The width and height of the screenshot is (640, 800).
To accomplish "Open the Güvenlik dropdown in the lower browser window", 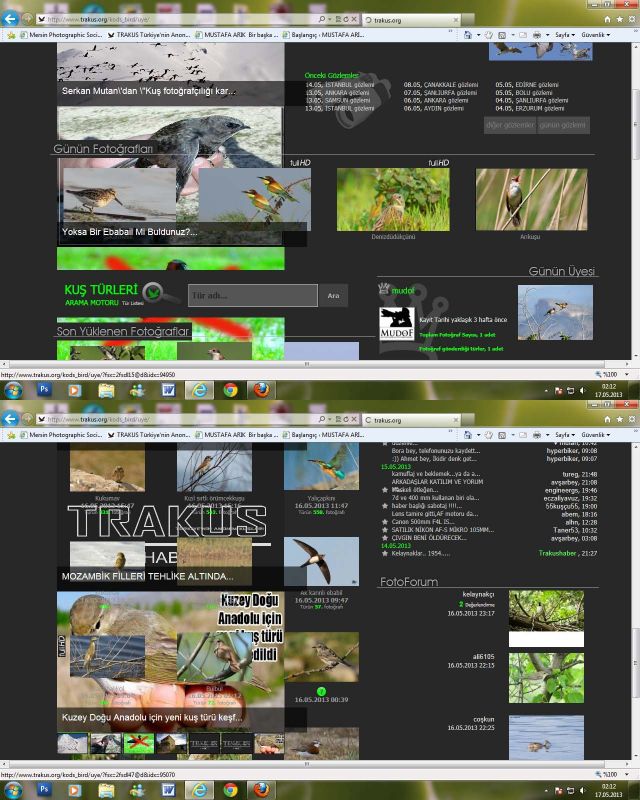I will click(x=597, y=435).
